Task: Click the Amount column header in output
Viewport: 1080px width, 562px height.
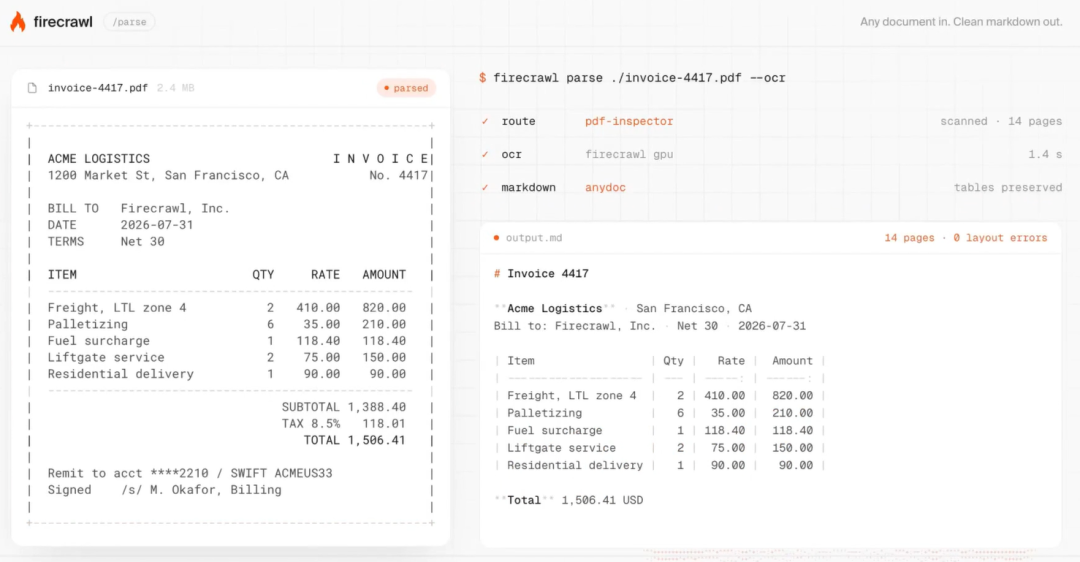Action: coord(792,361)
